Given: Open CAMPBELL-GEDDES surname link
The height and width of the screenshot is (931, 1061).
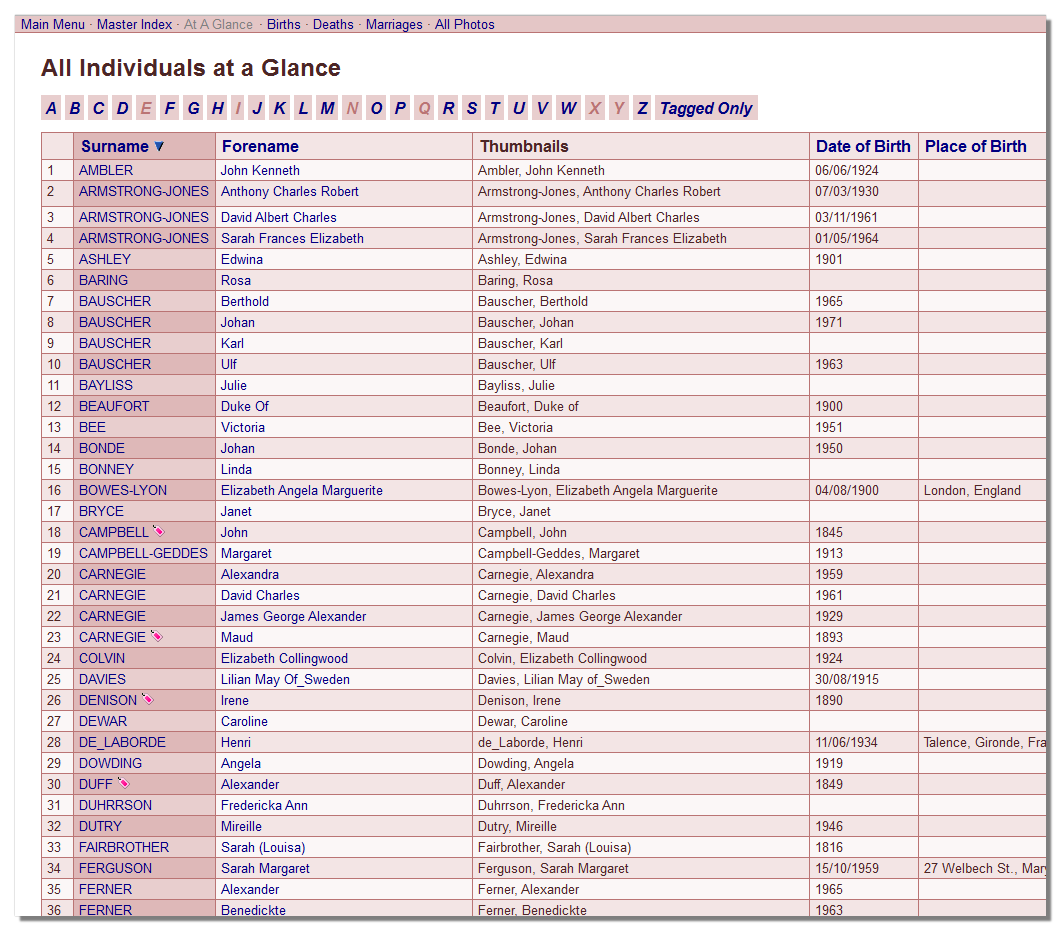Looking at the screenshot, I should [143, 553].
